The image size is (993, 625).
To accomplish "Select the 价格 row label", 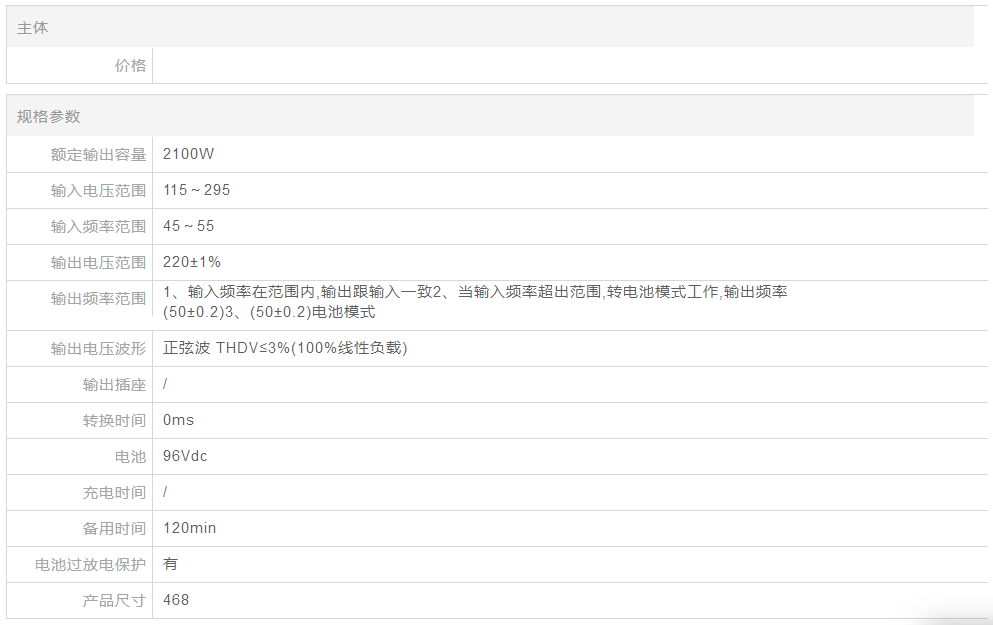I will [130, 66].
